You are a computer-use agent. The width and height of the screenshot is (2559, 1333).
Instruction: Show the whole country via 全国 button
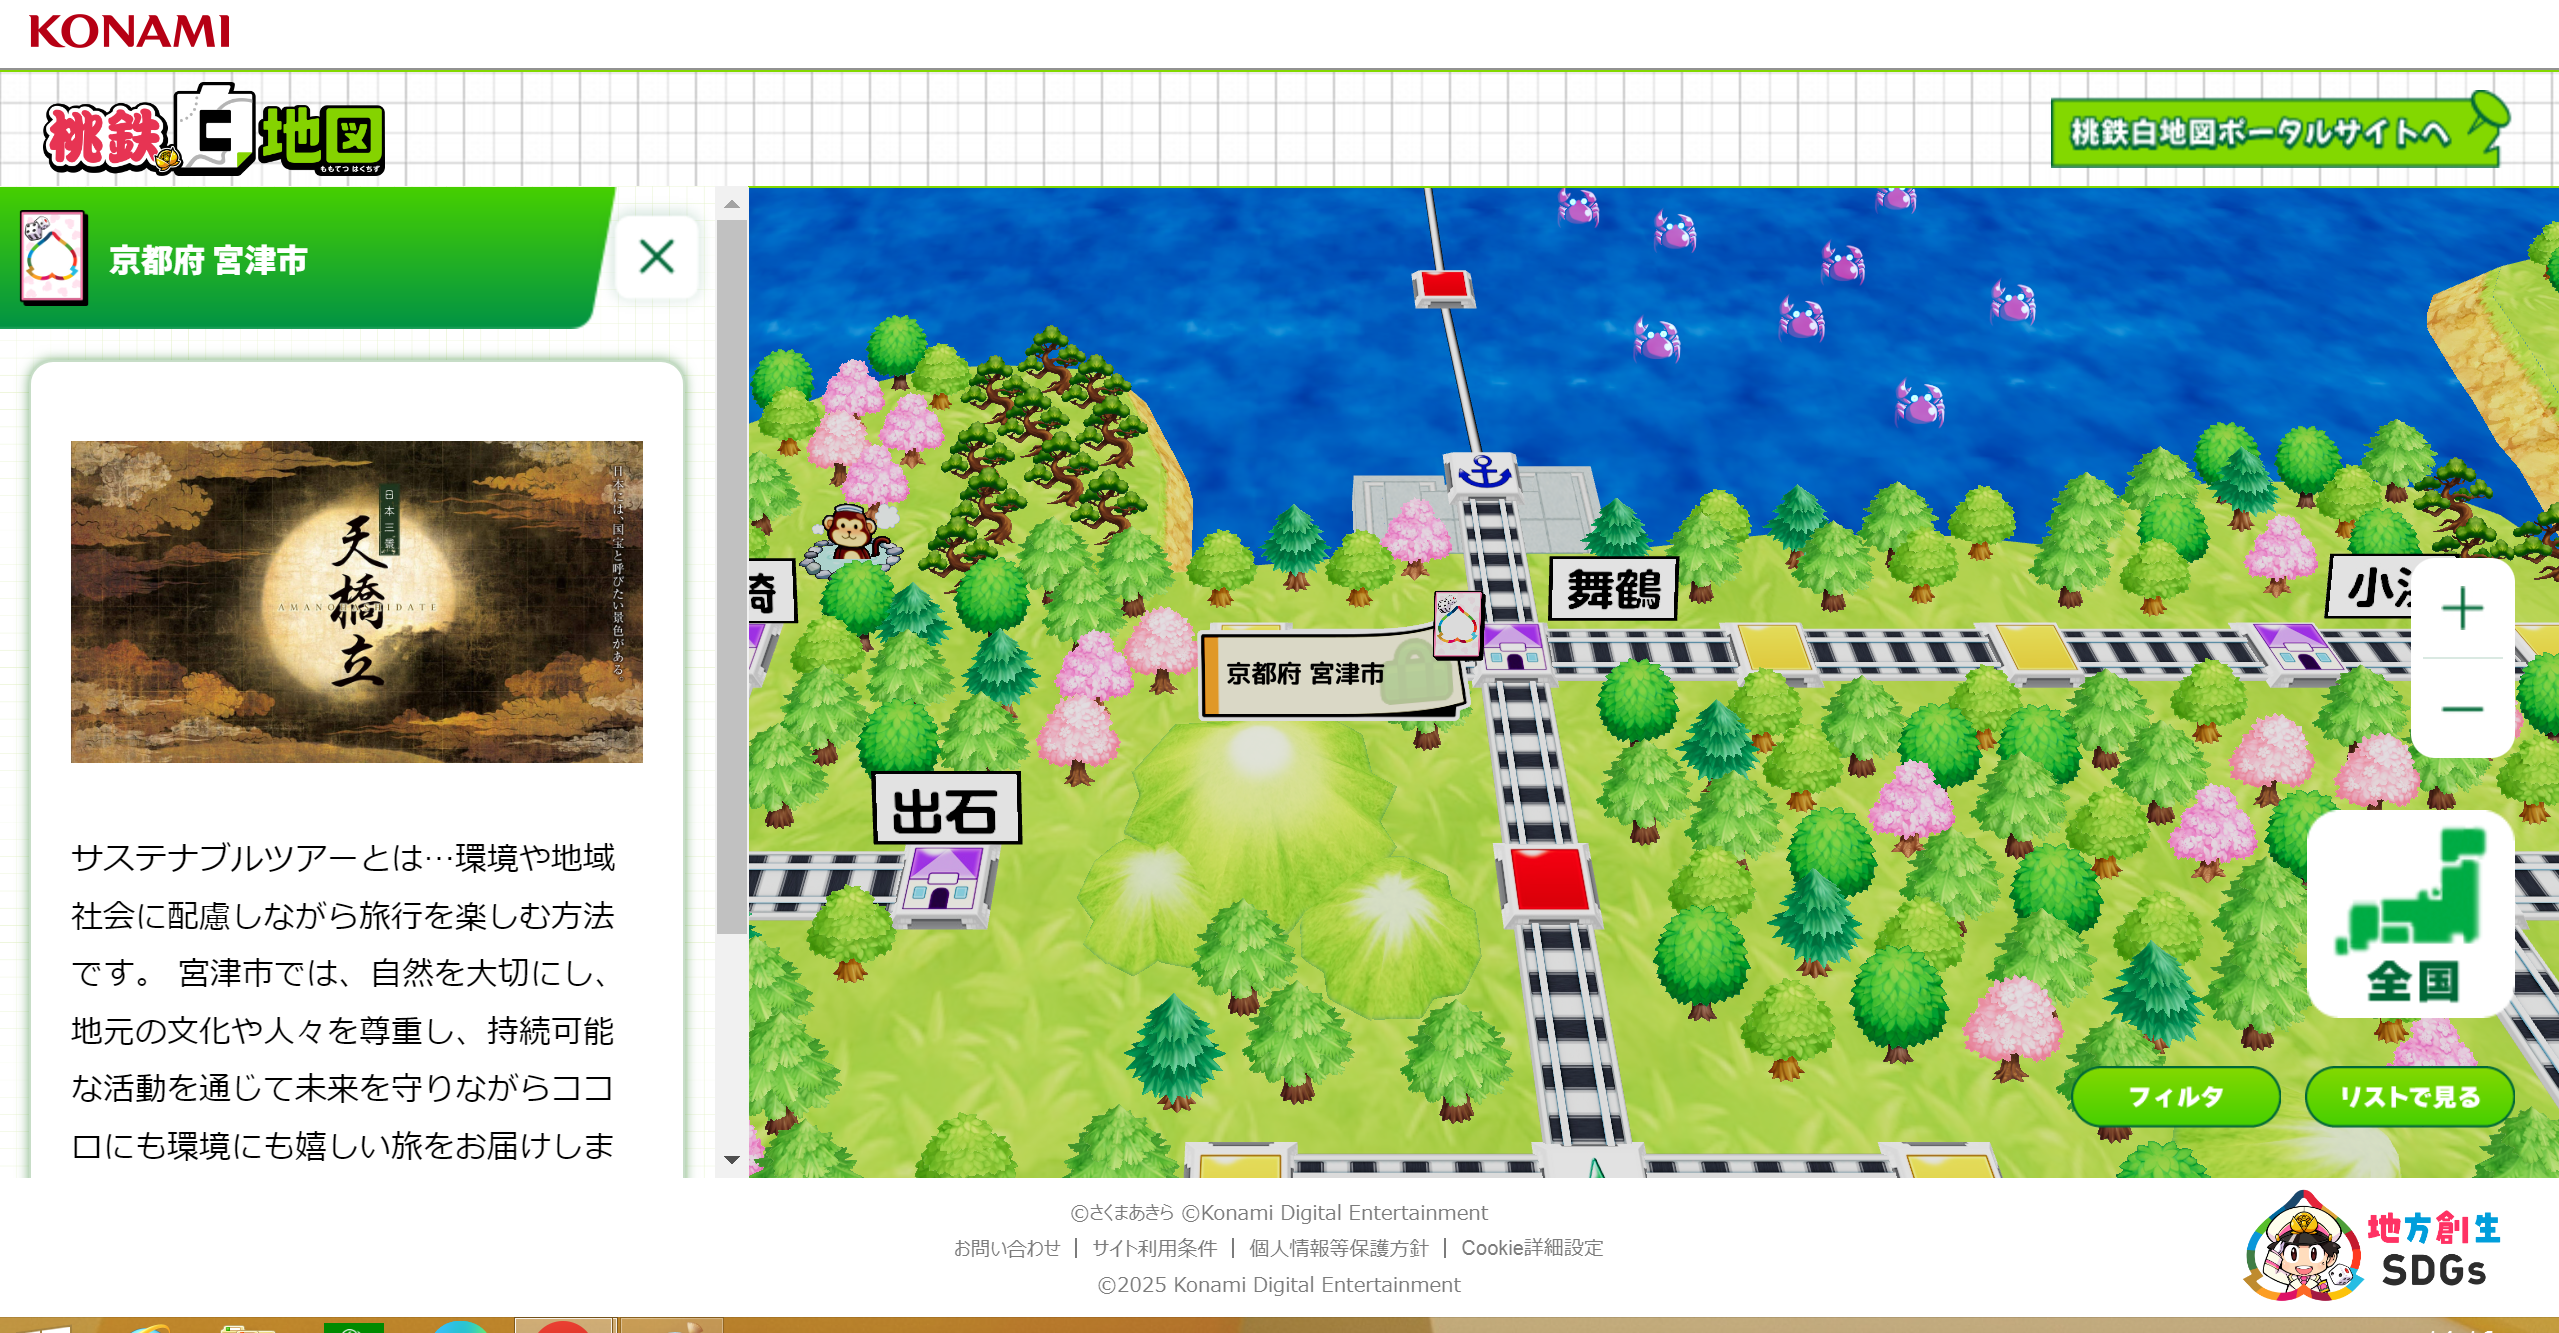coord(2410,914)
